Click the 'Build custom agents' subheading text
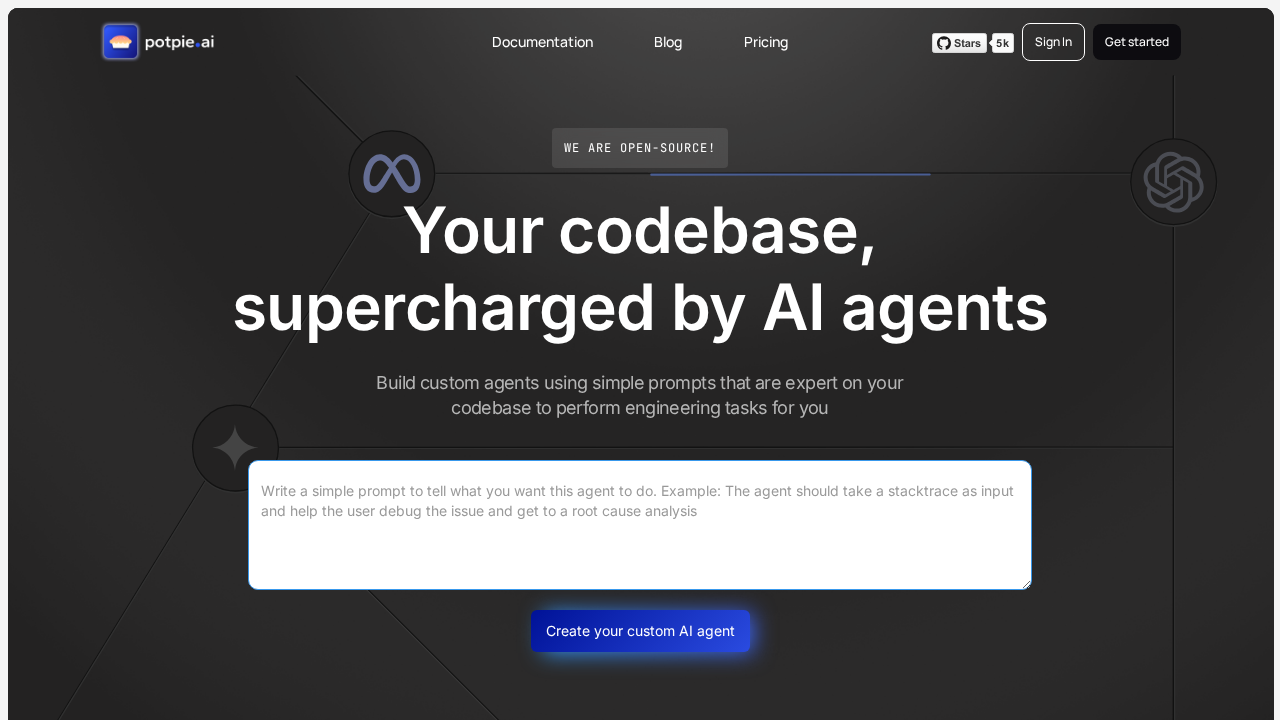 (639, 395)
